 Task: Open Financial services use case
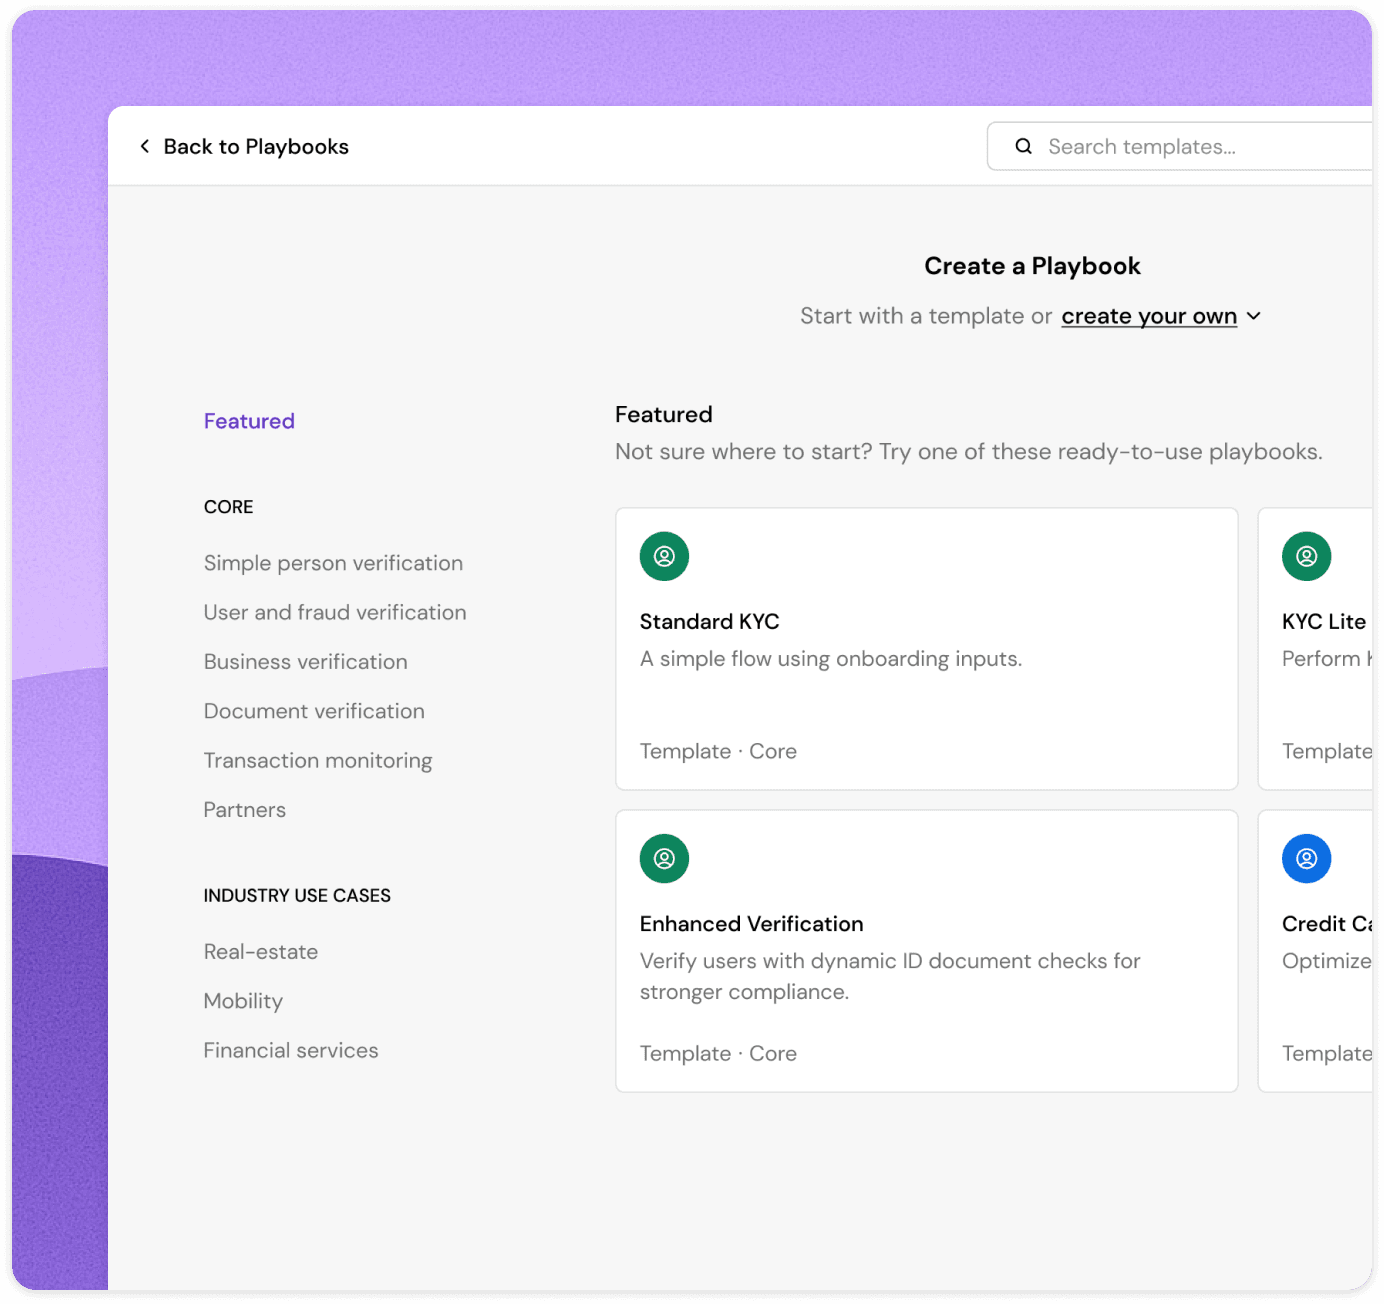coord(291,1051)
